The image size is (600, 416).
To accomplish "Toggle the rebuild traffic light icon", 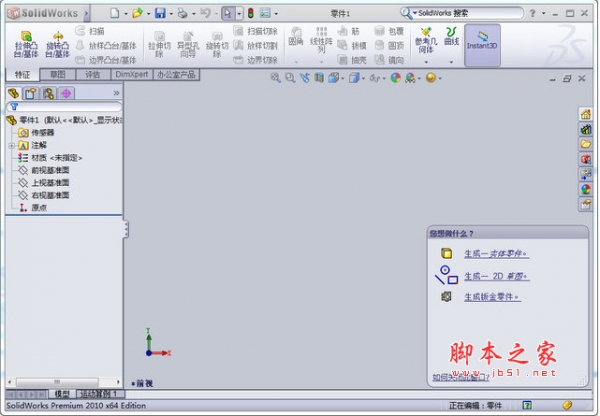I will point(250,13).
